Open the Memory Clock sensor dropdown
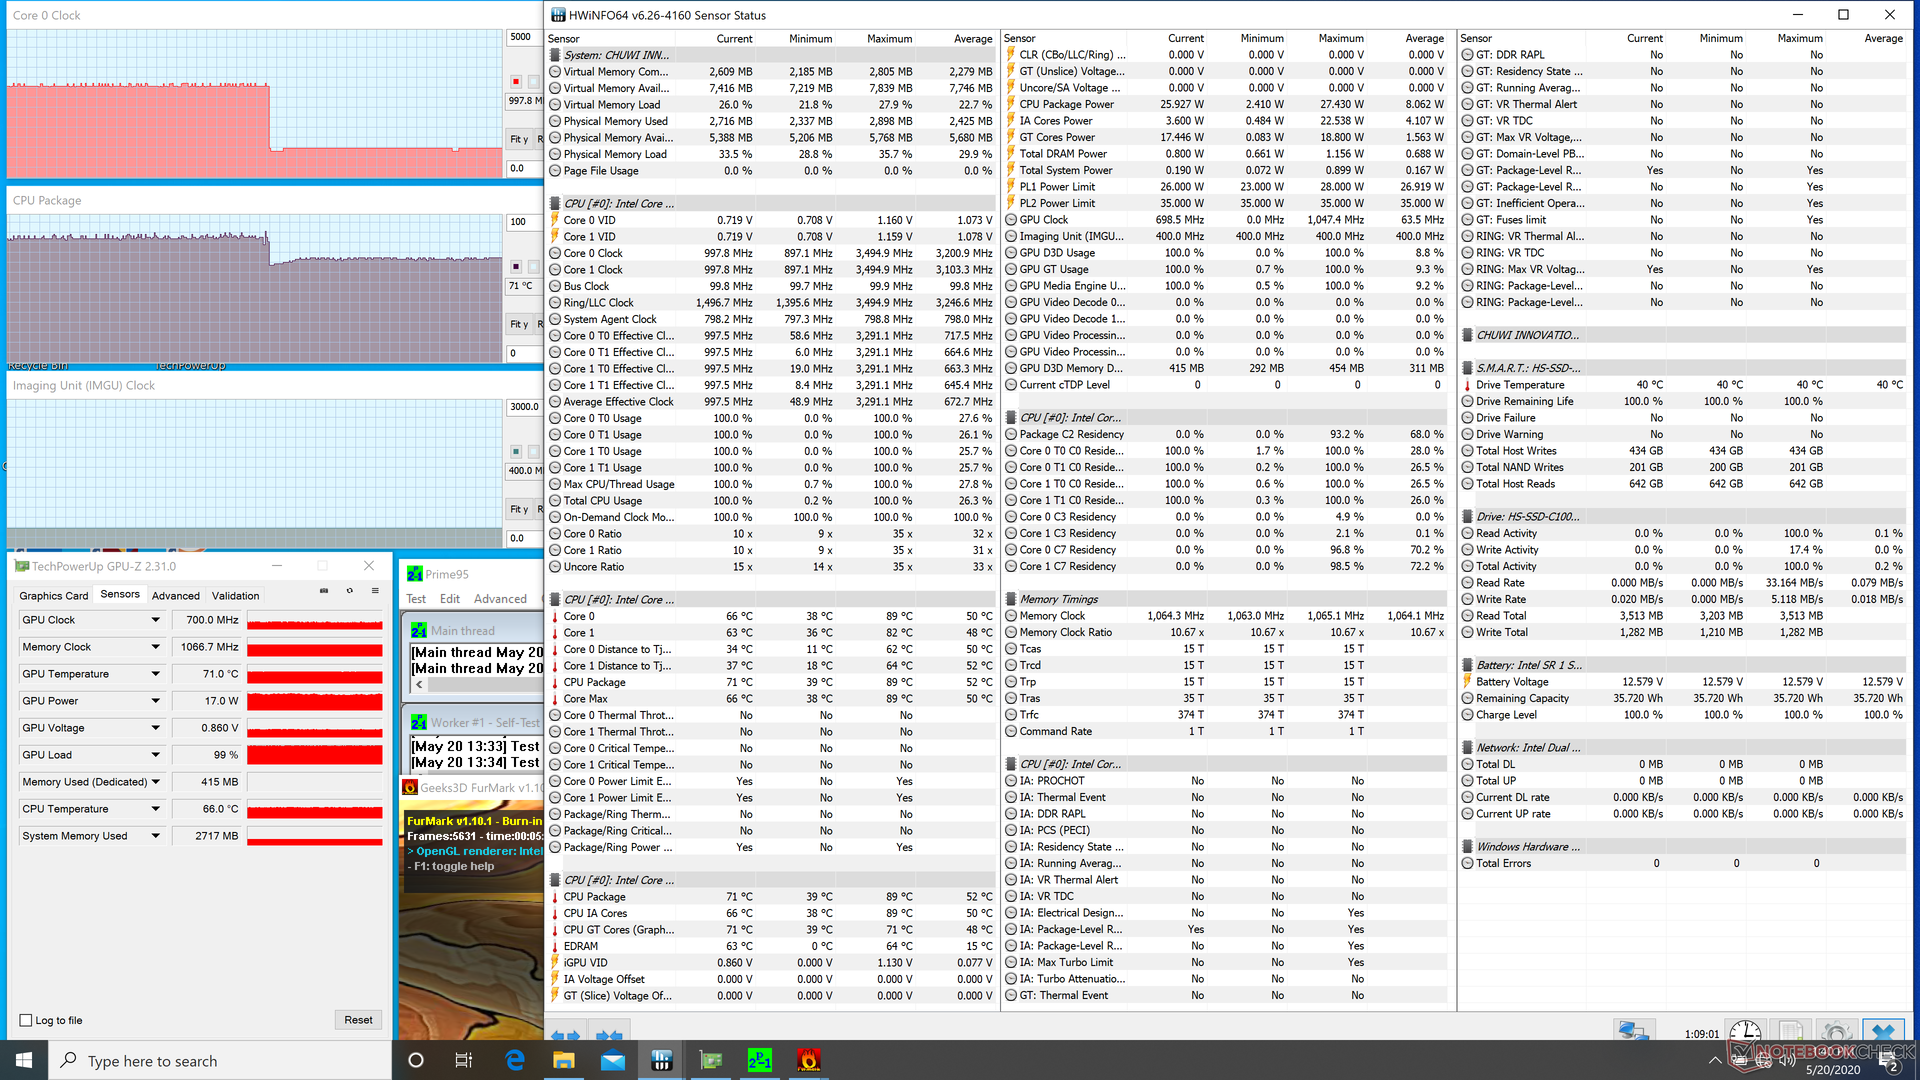This screenshot has width=1920, height=1080. point(156,647)
